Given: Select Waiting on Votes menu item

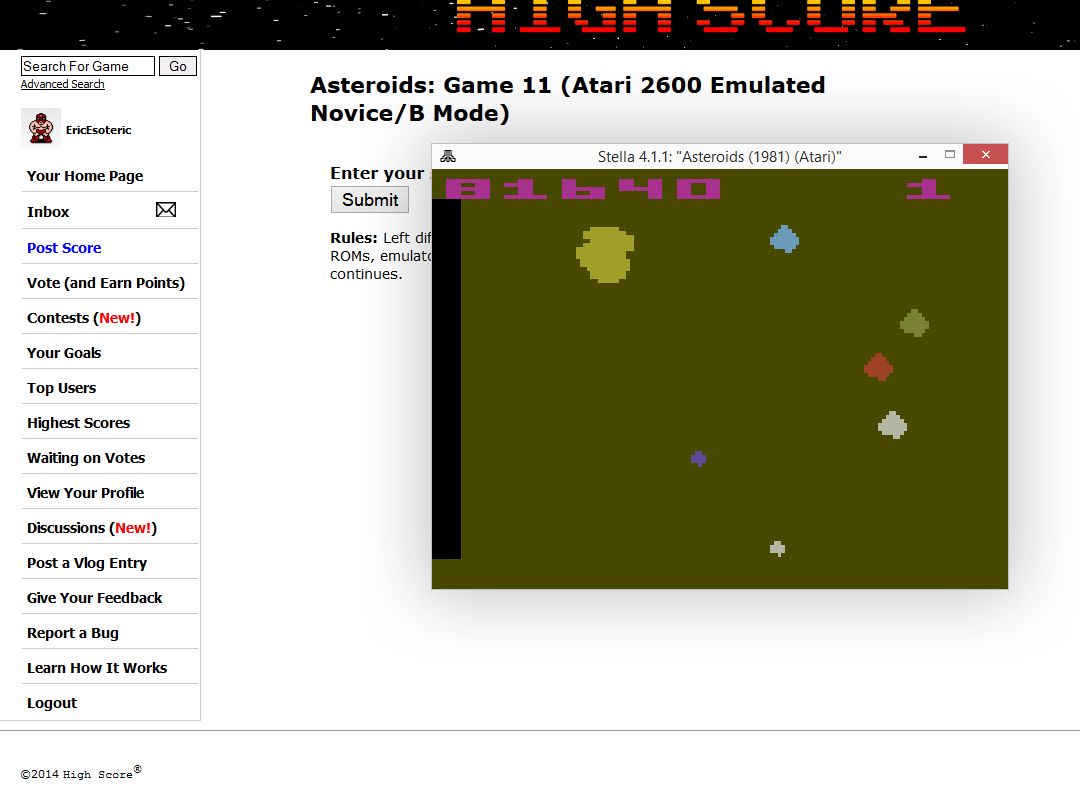Looking at the screenshot, I should [86, 458].
